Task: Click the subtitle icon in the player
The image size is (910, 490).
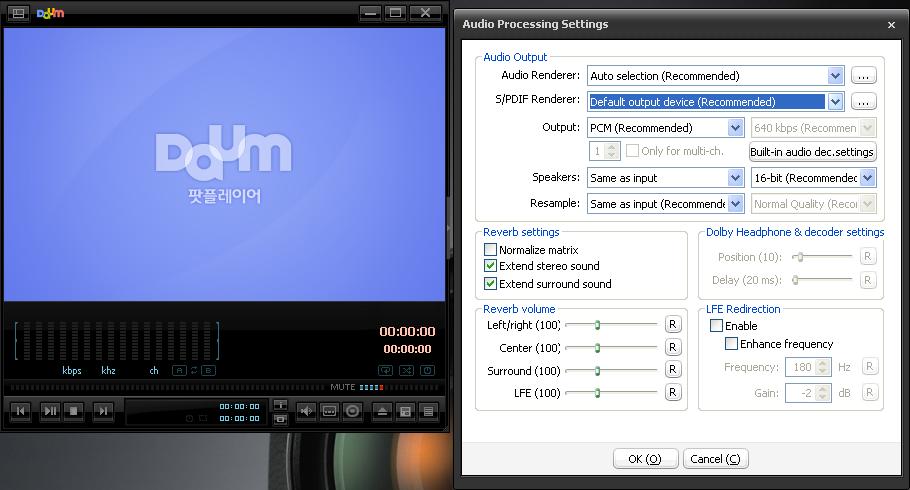Action: (x=329, y=411)
